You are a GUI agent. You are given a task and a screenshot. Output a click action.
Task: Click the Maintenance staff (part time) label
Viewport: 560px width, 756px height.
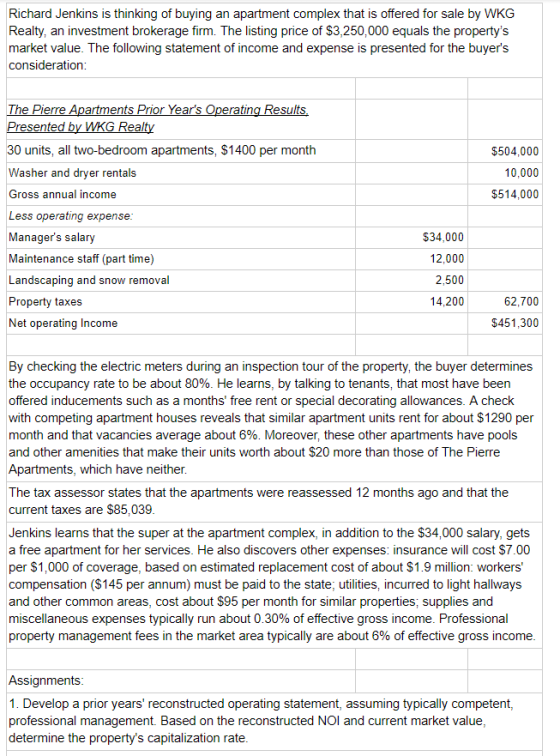coord(81,259)
